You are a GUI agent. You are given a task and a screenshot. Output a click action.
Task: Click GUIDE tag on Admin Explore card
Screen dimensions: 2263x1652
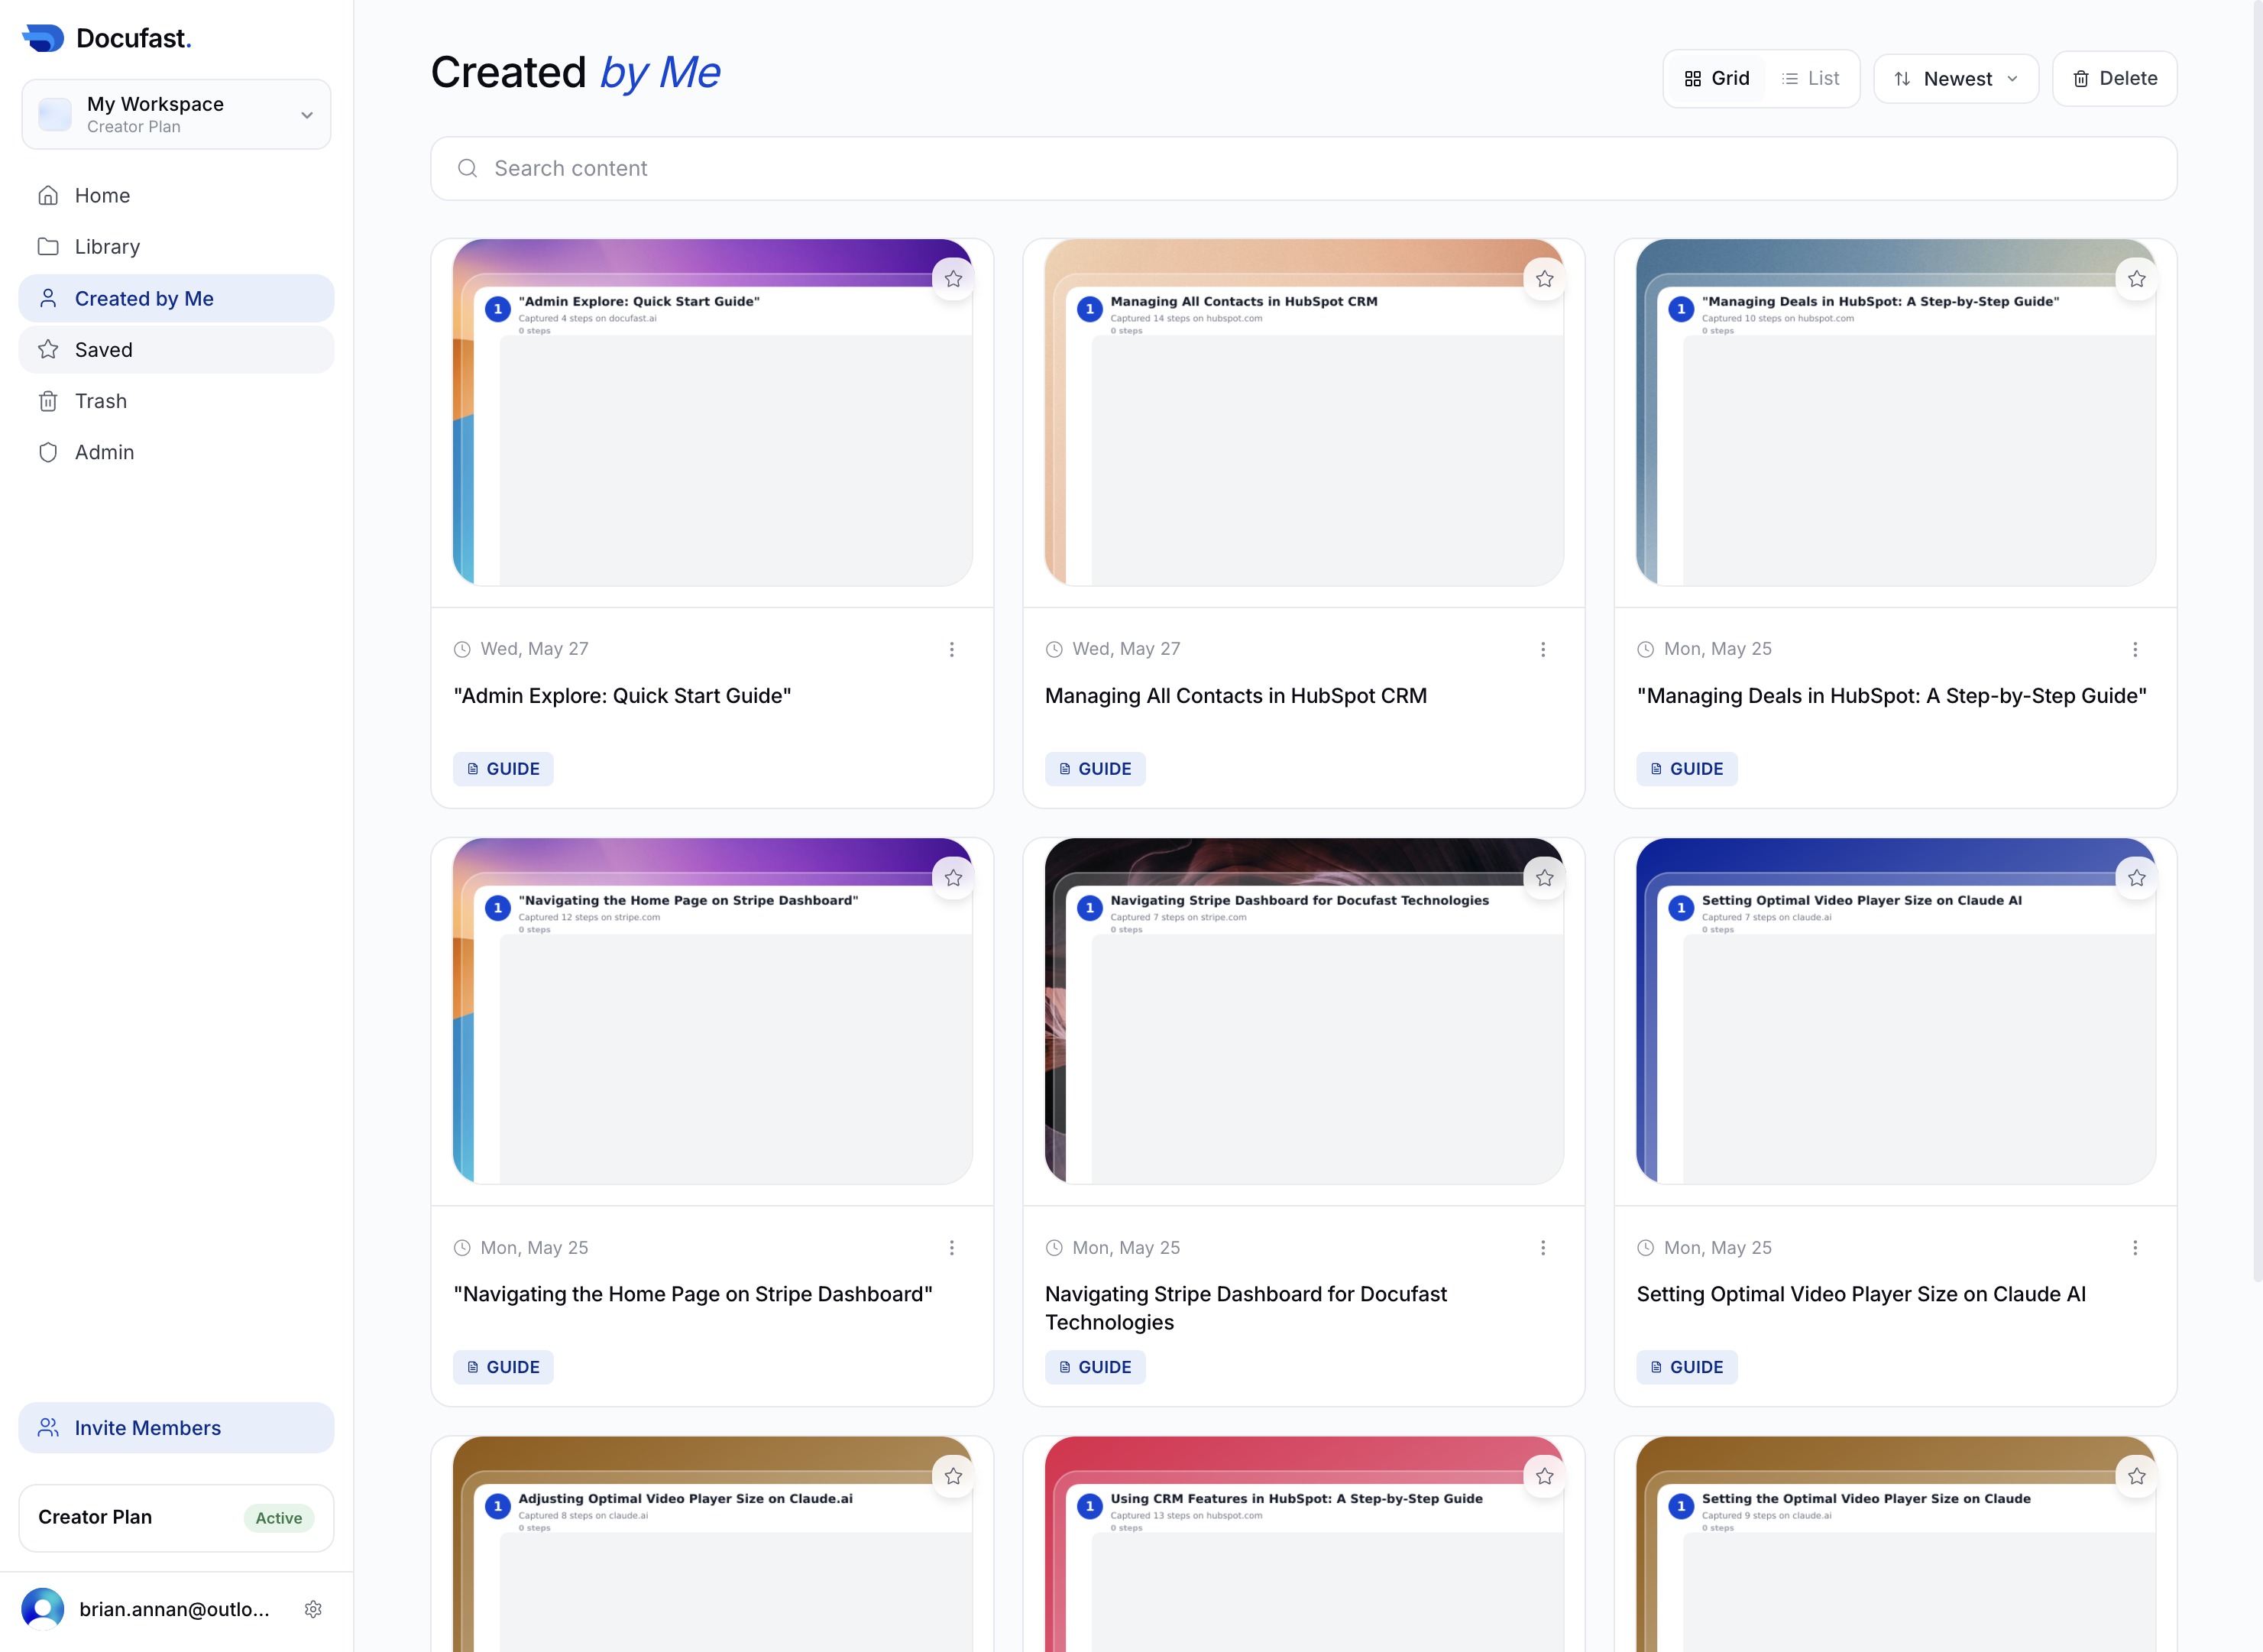pos(503,769)
